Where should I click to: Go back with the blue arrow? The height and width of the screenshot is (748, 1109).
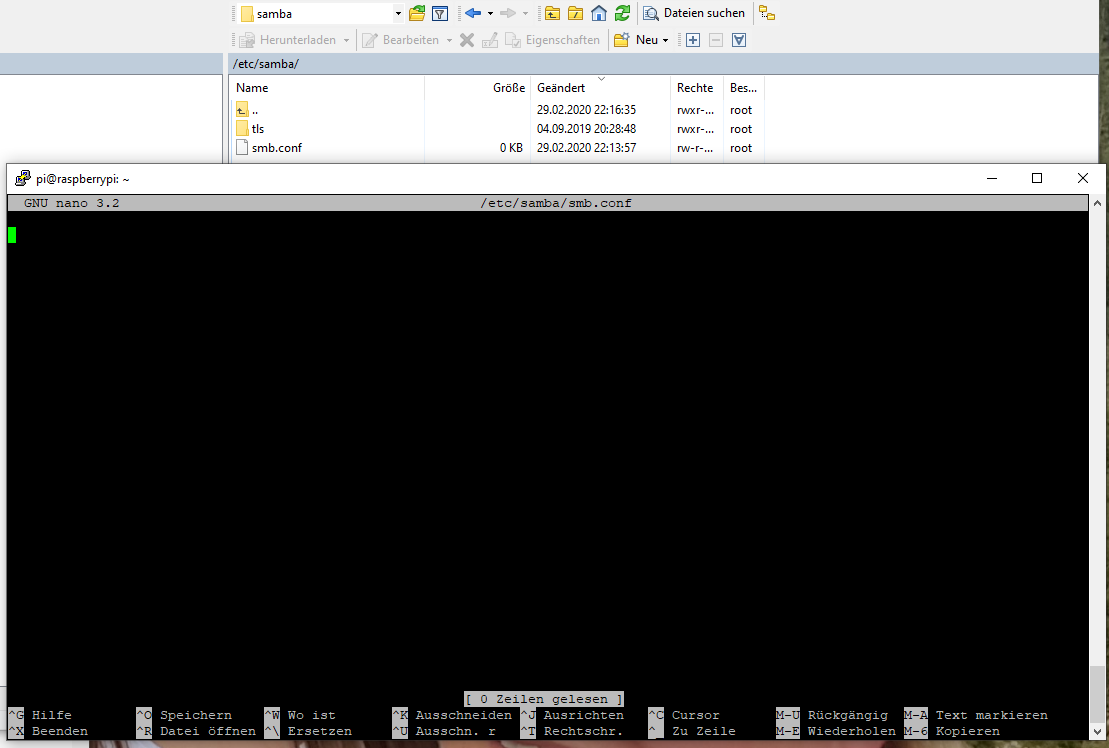pos(473,13)
